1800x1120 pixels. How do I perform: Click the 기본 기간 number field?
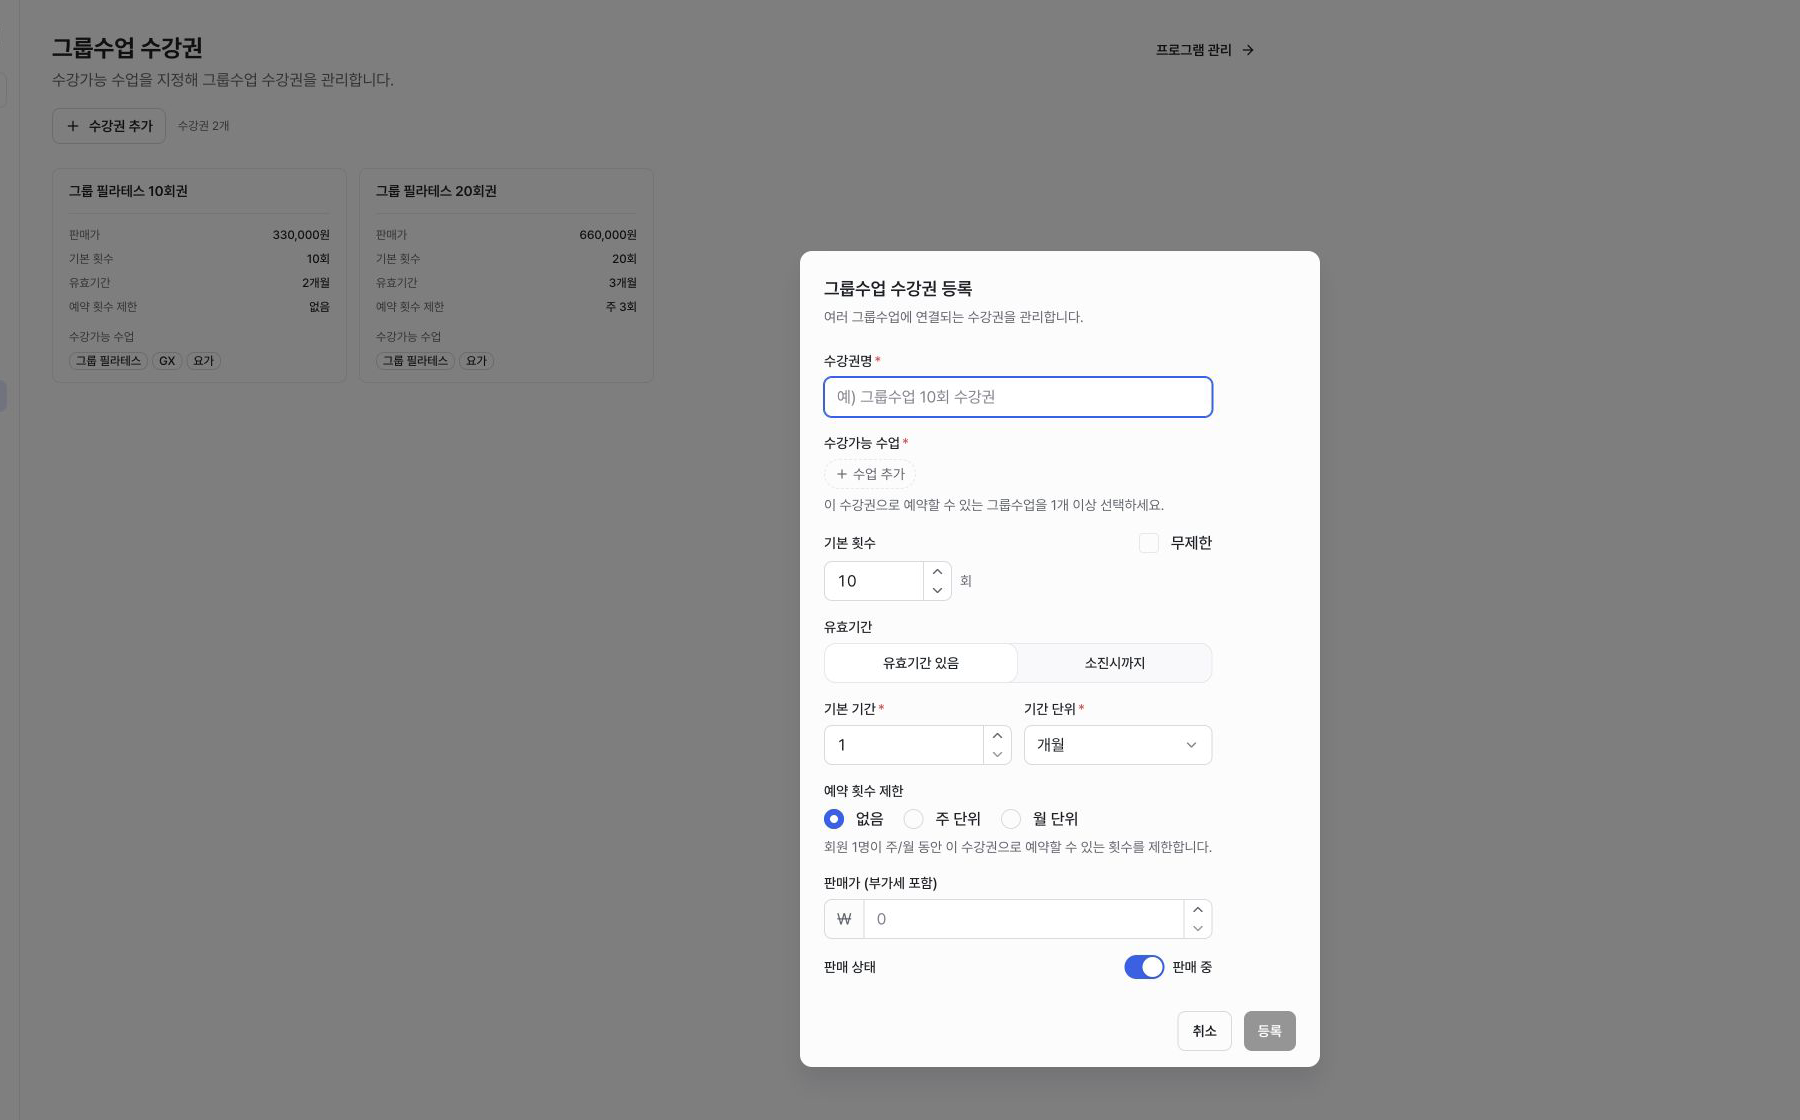click(904, 745)
